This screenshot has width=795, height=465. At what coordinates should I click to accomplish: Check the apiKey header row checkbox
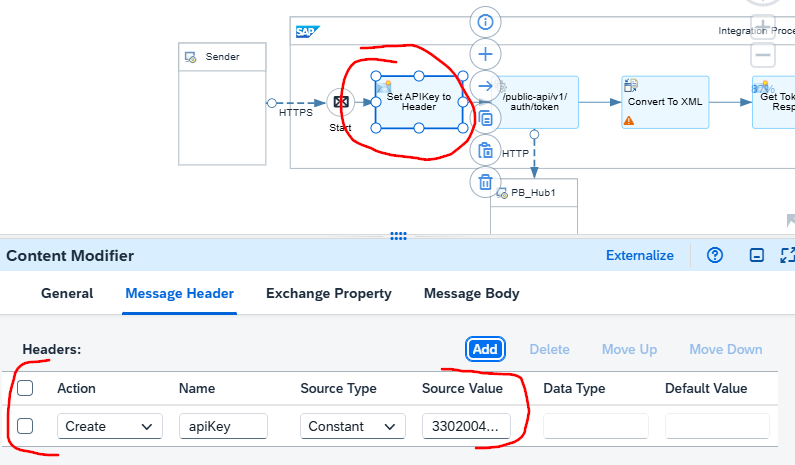pyautogui.click(x=26, y=426)
